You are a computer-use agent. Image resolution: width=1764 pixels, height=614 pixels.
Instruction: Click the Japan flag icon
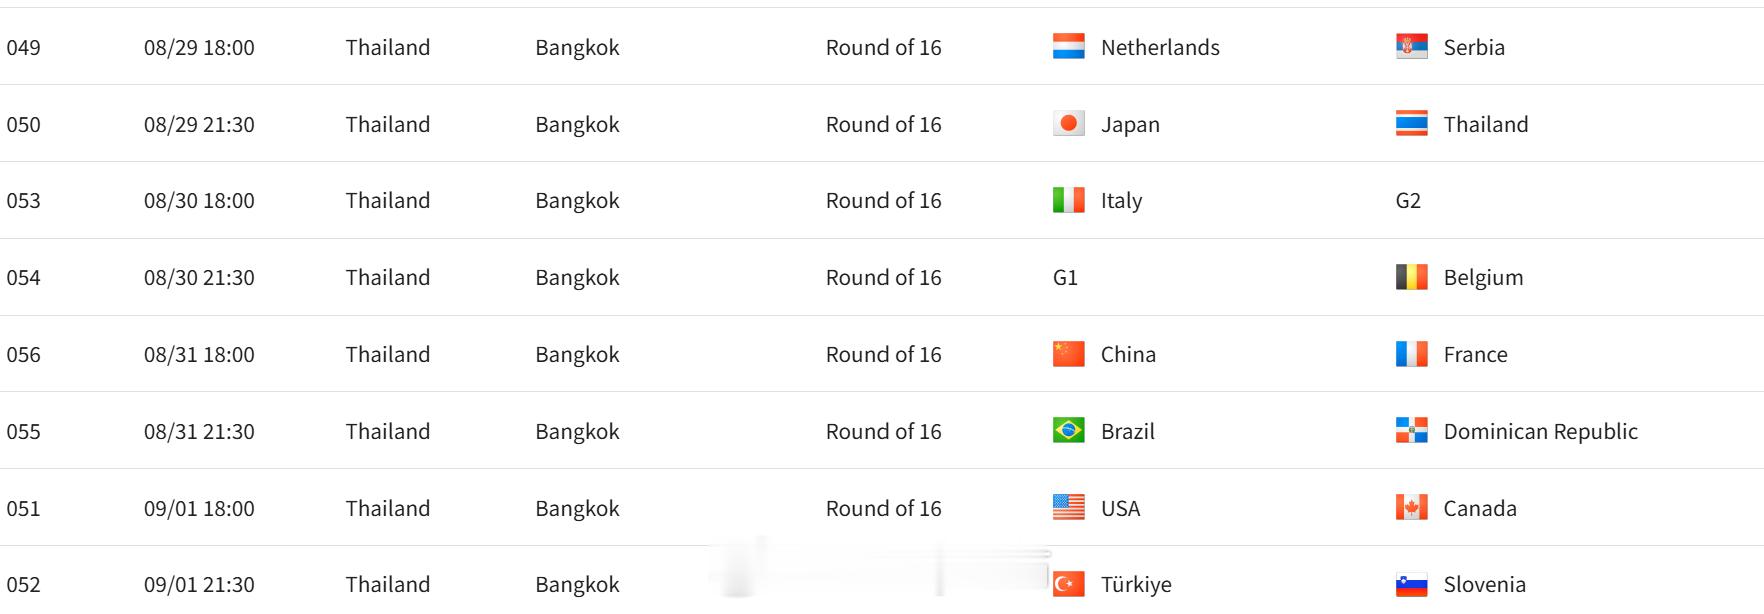[1068, 124]
